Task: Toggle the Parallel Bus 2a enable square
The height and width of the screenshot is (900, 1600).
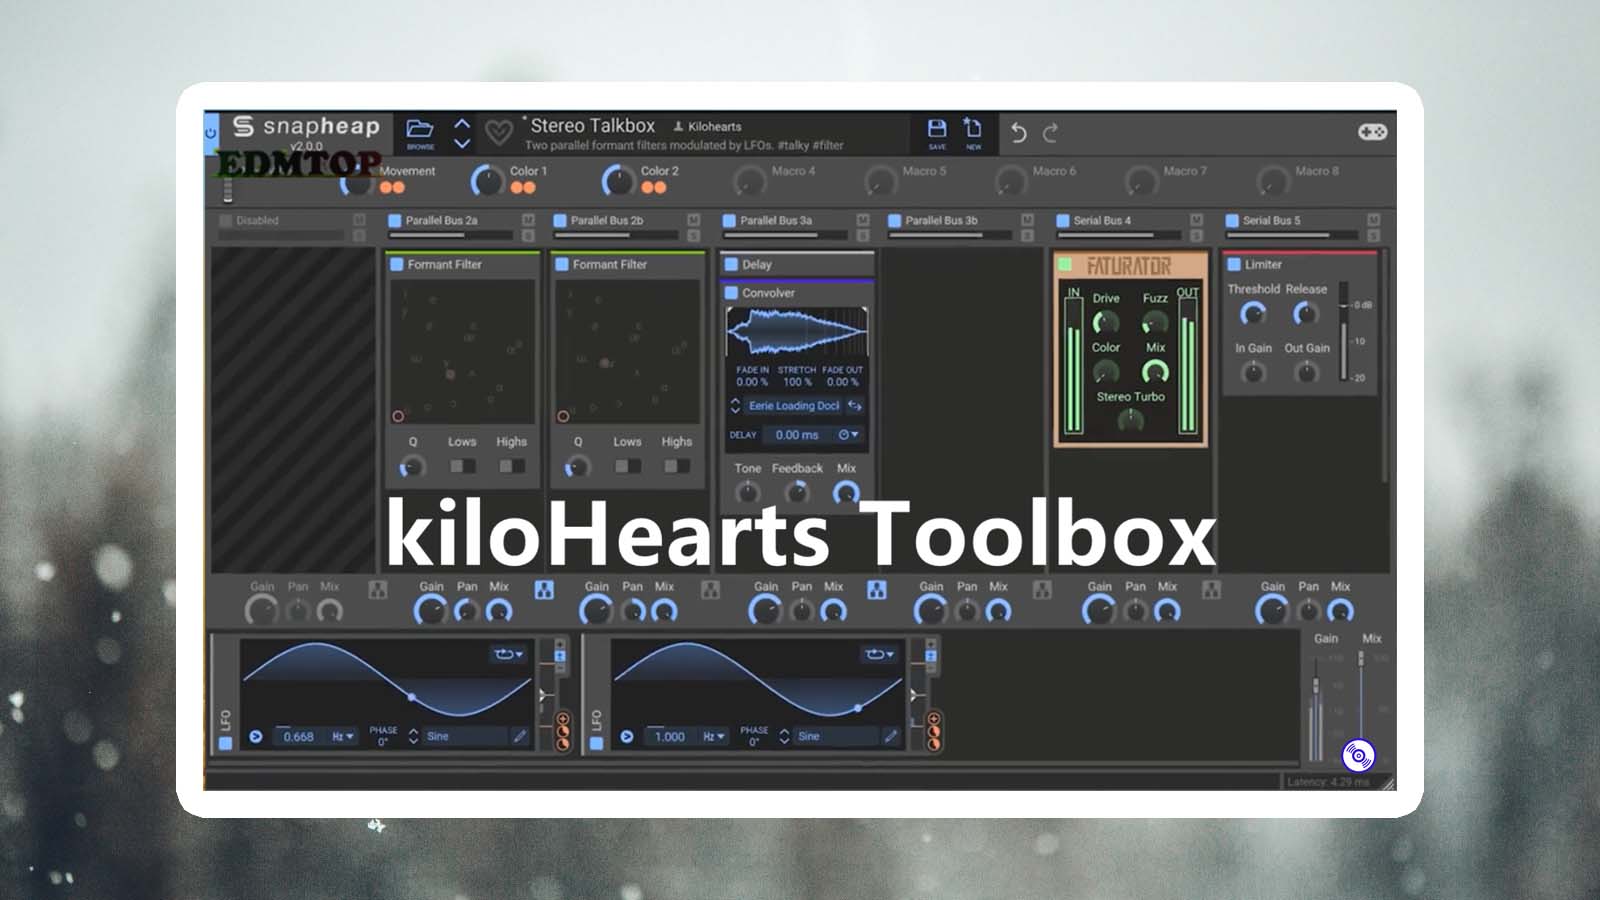Action: pyautogui.click(x=395, y=220)
